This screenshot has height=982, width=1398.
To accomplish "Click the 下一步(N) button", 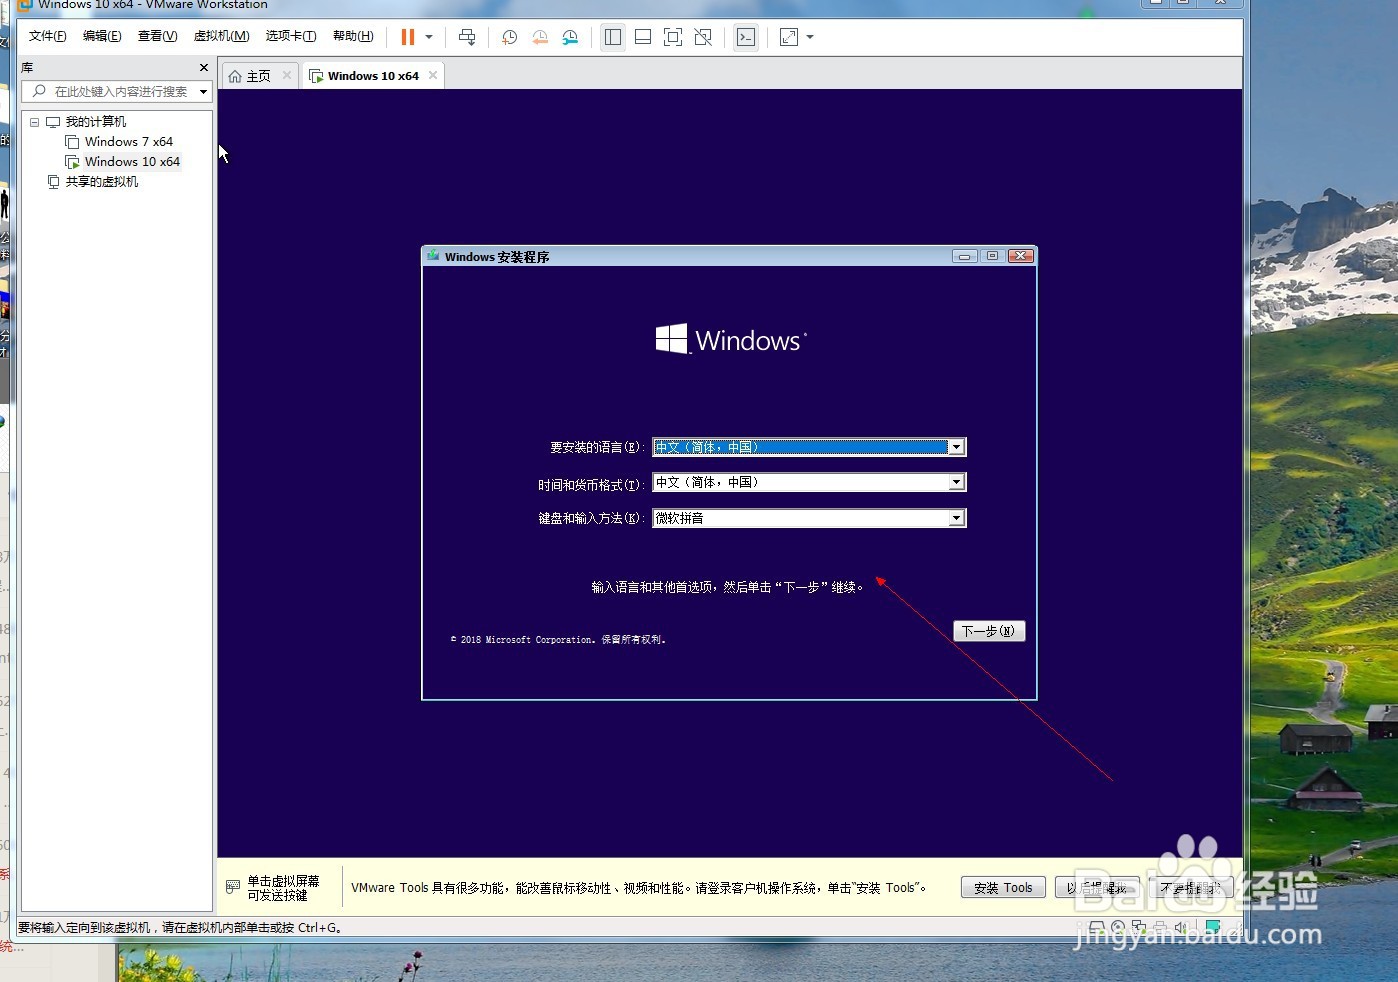I will pos(989,631).
